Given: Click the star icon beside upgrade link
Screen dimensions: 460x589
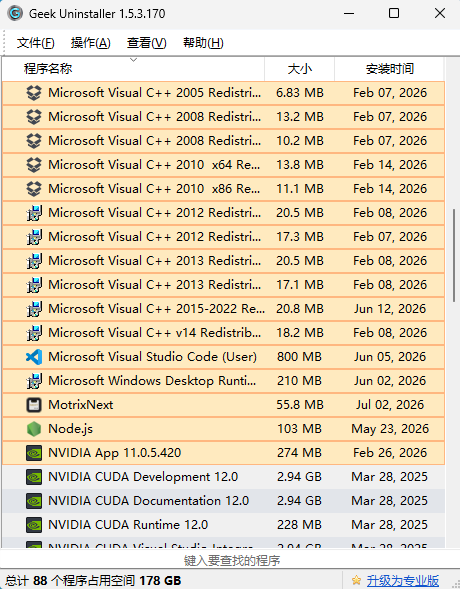Looking at the screenshot, I should click(x=356, y=580).
